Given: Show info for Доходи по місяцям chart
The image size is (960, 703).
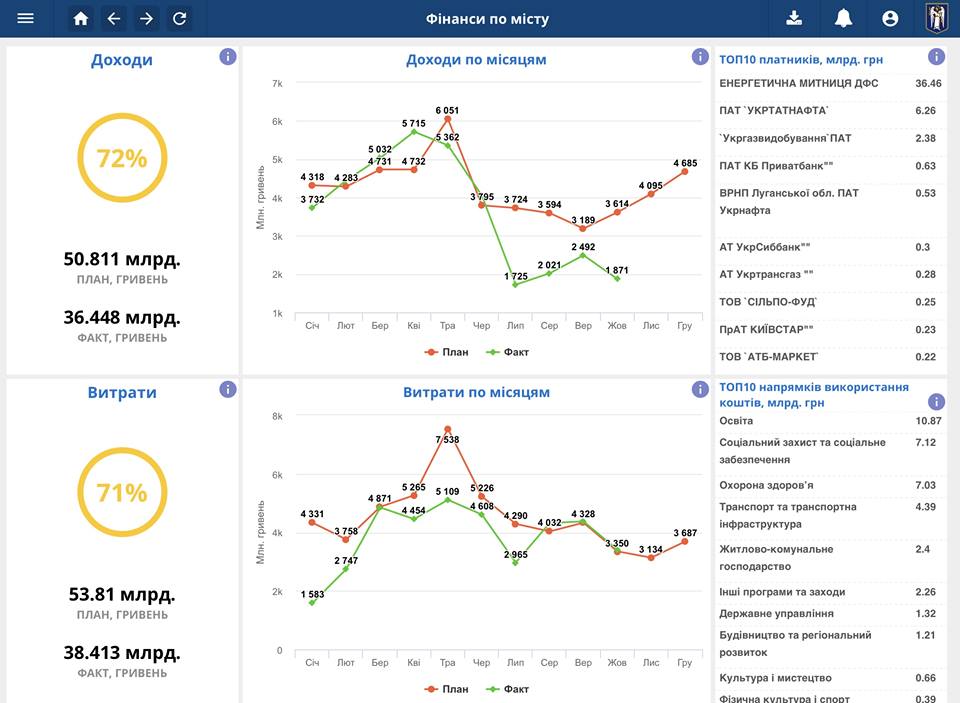Looking at the screenshot, I should click(x=700, y=57).
